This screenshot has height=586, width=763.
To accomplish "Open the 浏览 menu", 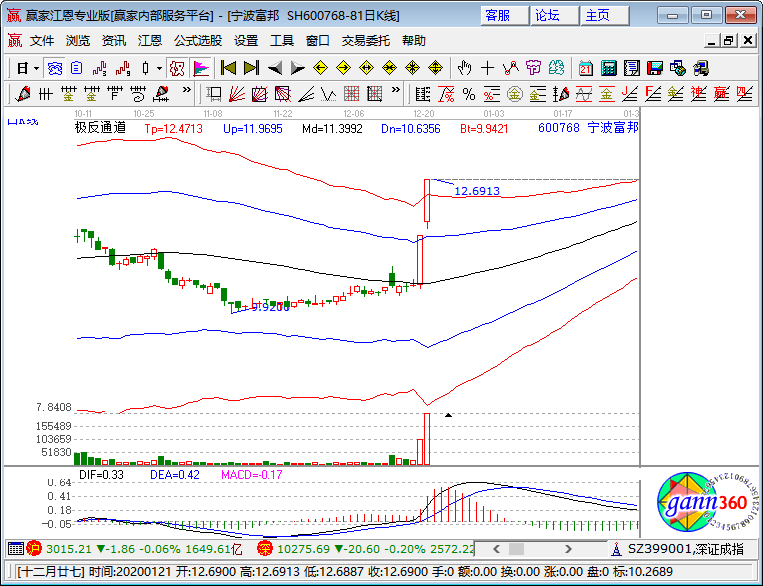I will [78, 41].
